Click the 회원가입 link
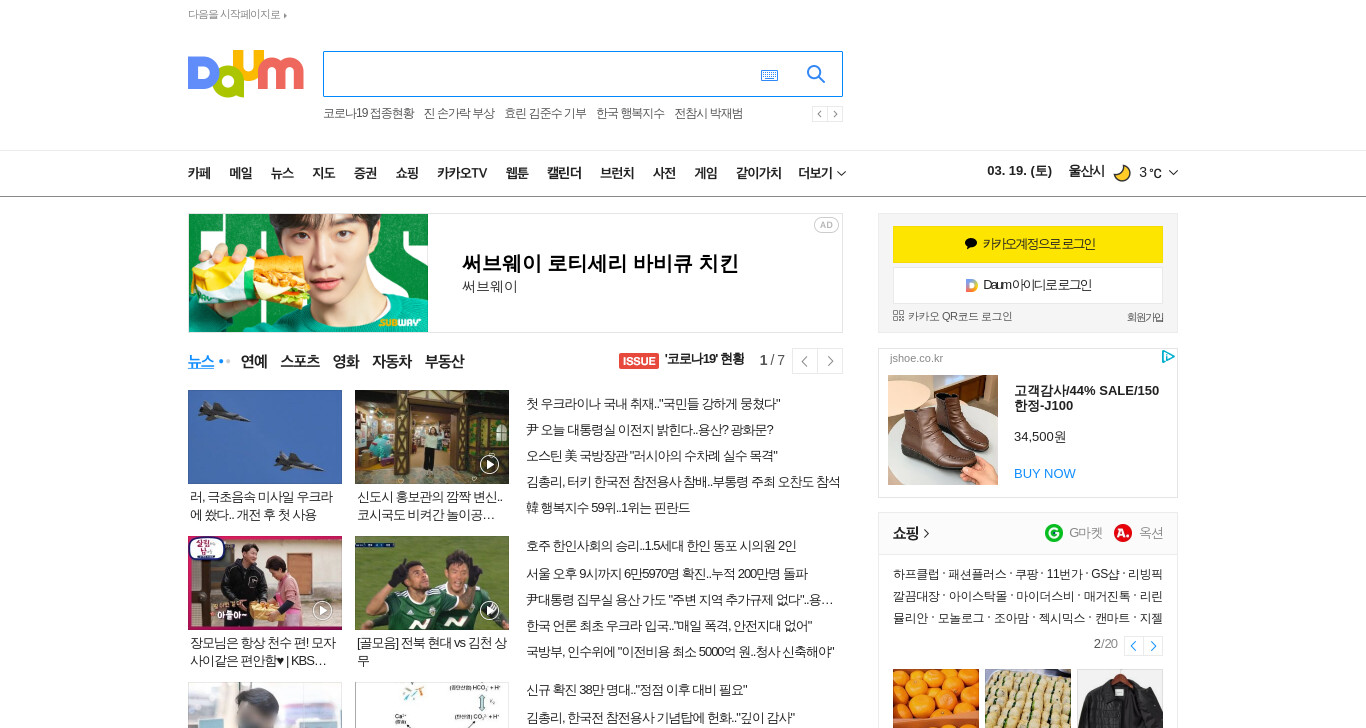 tap(1145, 317)
